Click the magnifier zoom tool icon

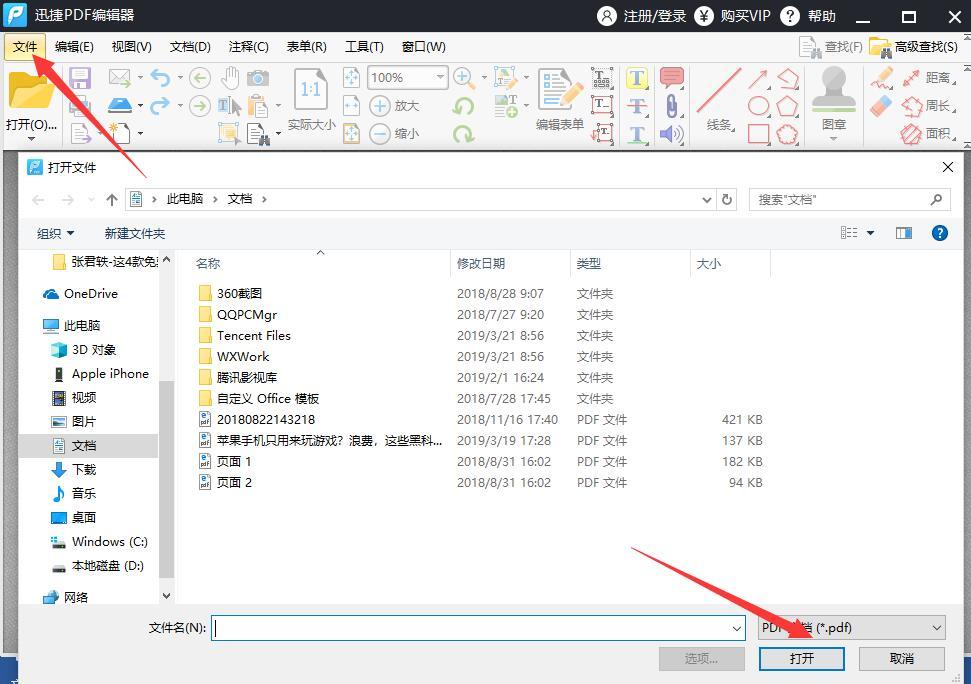pos(464,78)
